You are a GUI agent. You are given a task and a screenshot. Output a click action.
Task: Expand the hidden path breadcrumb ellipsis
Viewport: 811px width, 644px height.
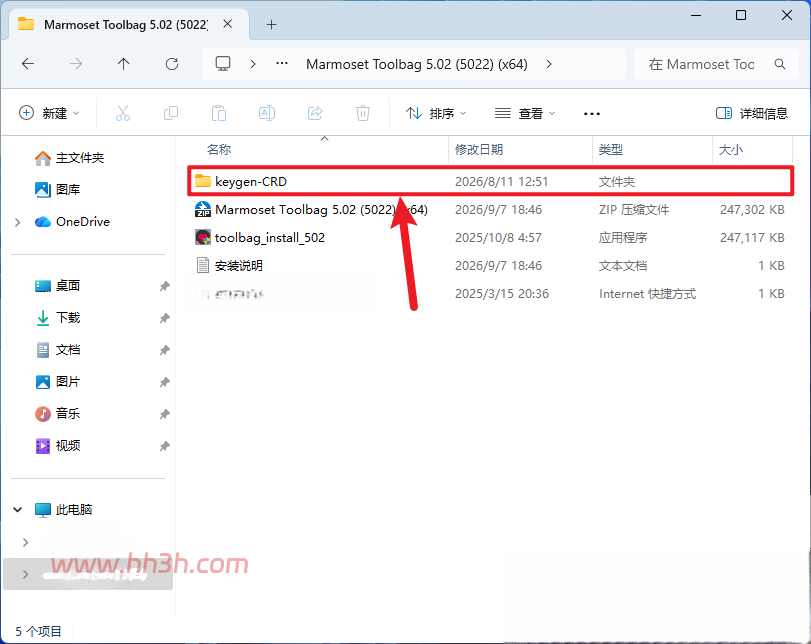282,64
